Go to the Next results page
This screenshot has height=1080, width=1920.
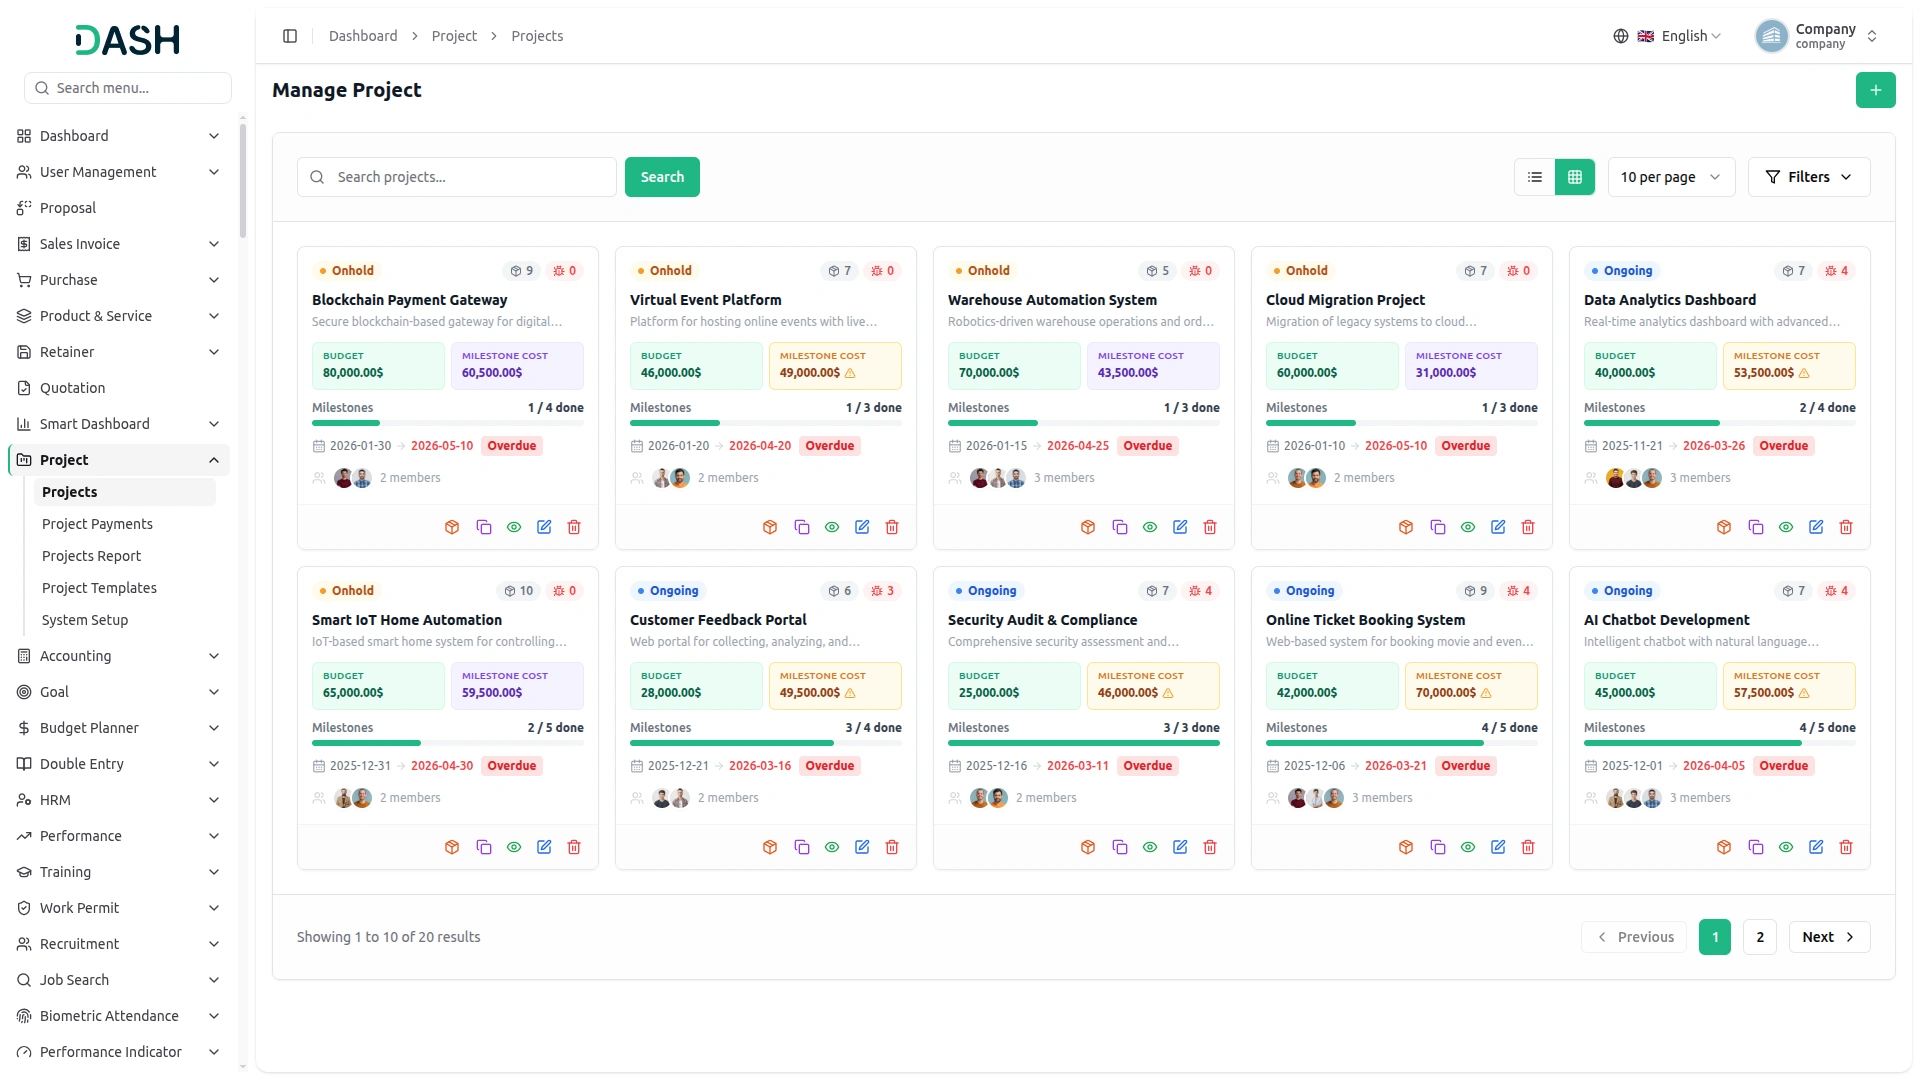pos(1829,937)
